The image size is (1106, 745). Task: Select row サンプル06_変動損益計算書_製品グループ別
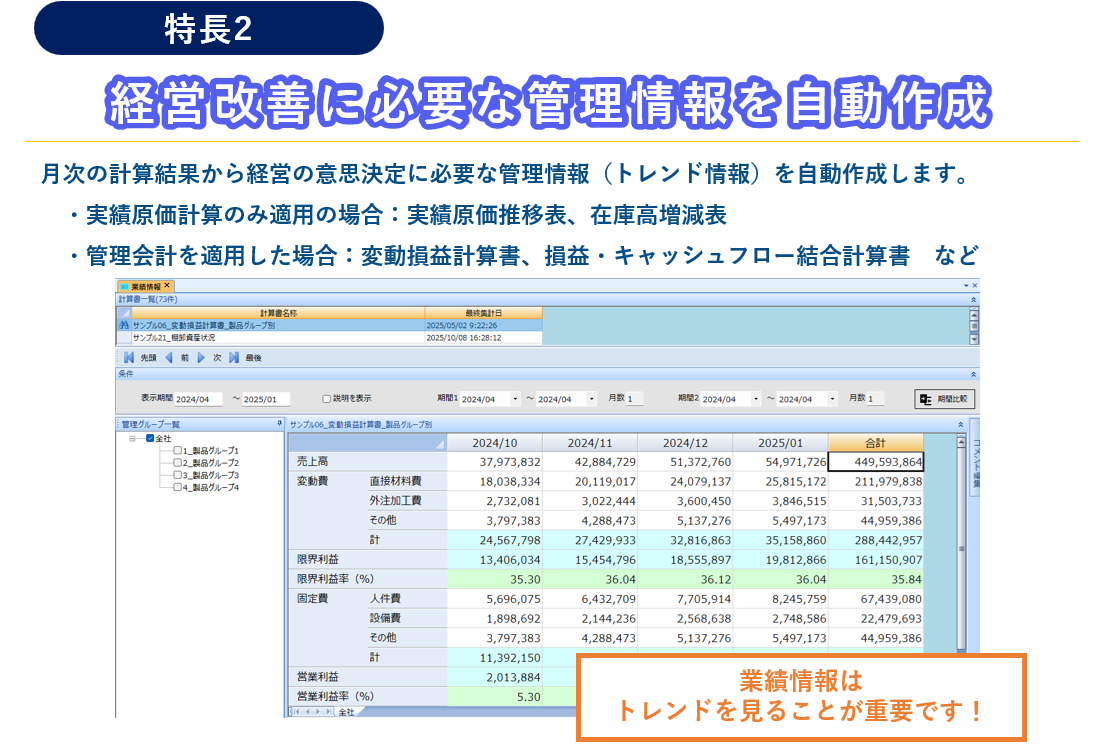click(x=330, y=326)
